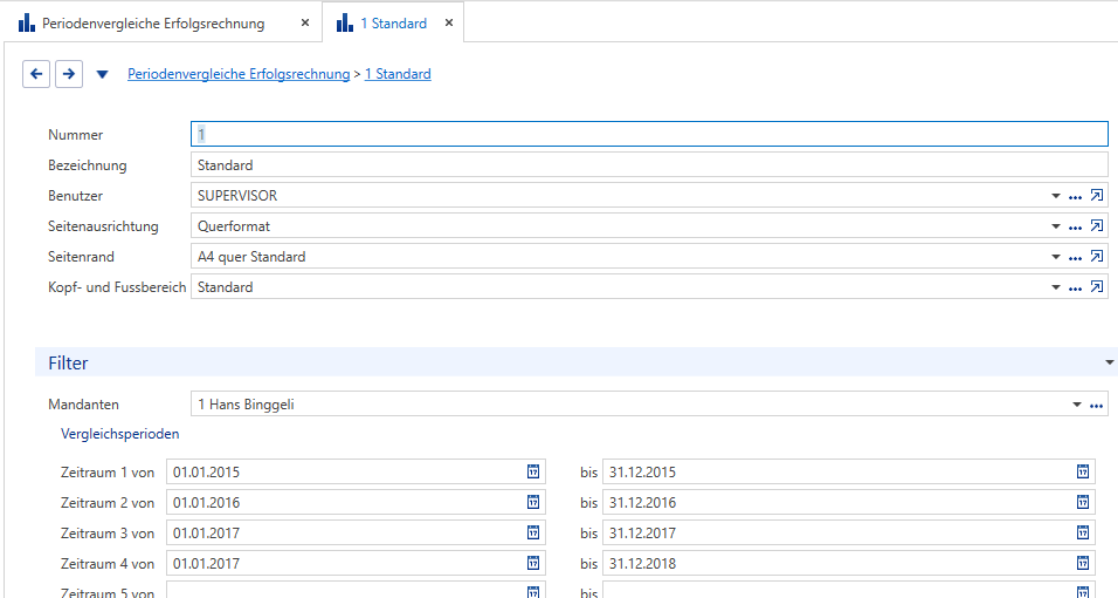The image size is (1118, 598).
Task: Select the 1 Standard tab
Action: coord(394,24)
